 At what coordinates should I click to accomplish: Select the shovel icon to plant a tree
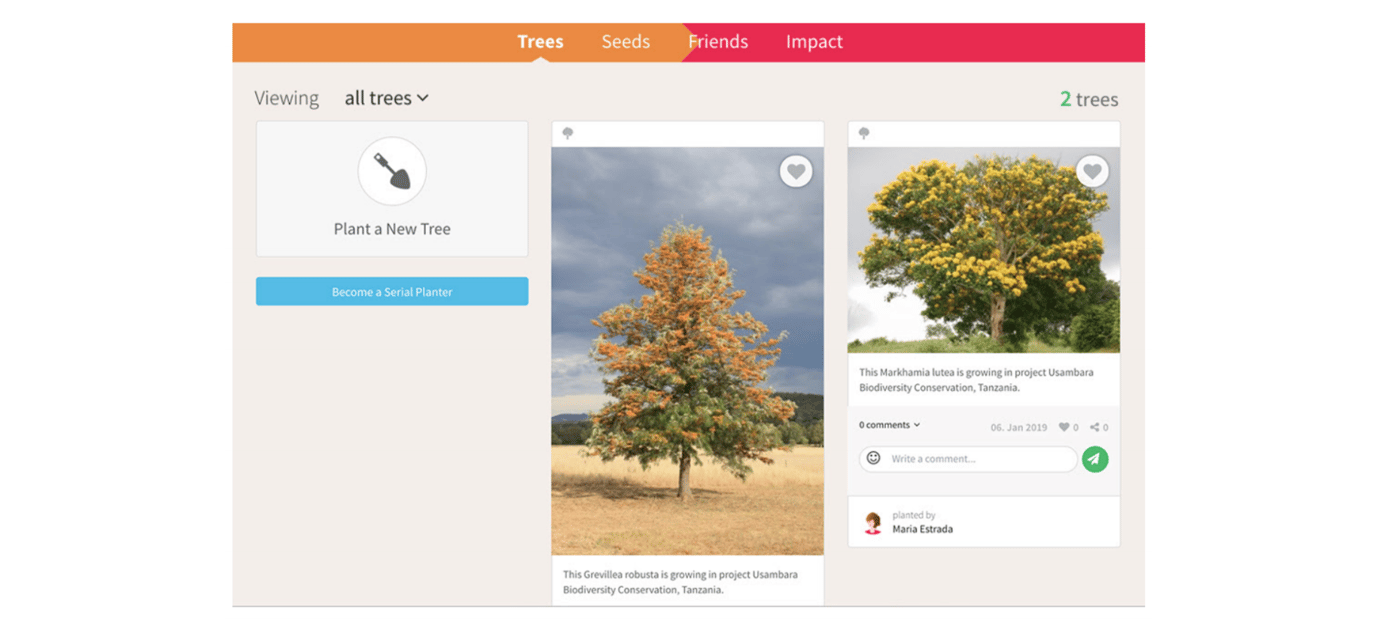pyautogui.click(x=391, y=171)
